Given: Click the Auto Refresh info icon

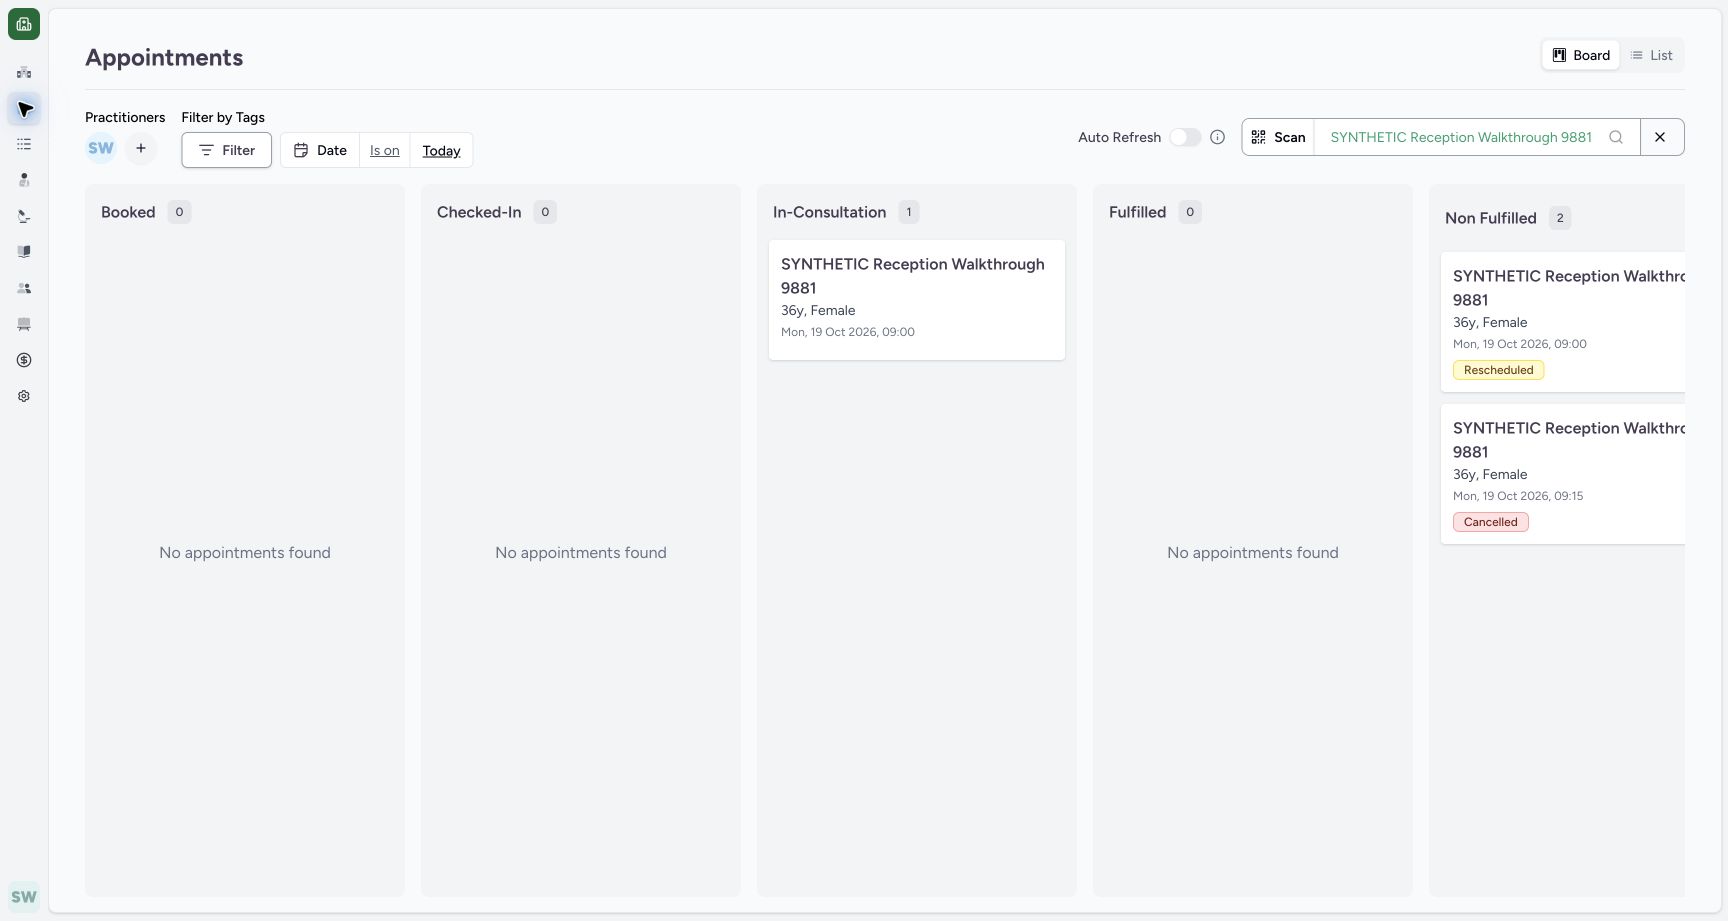Looking at the screenshot, I should click(1217, 137).
